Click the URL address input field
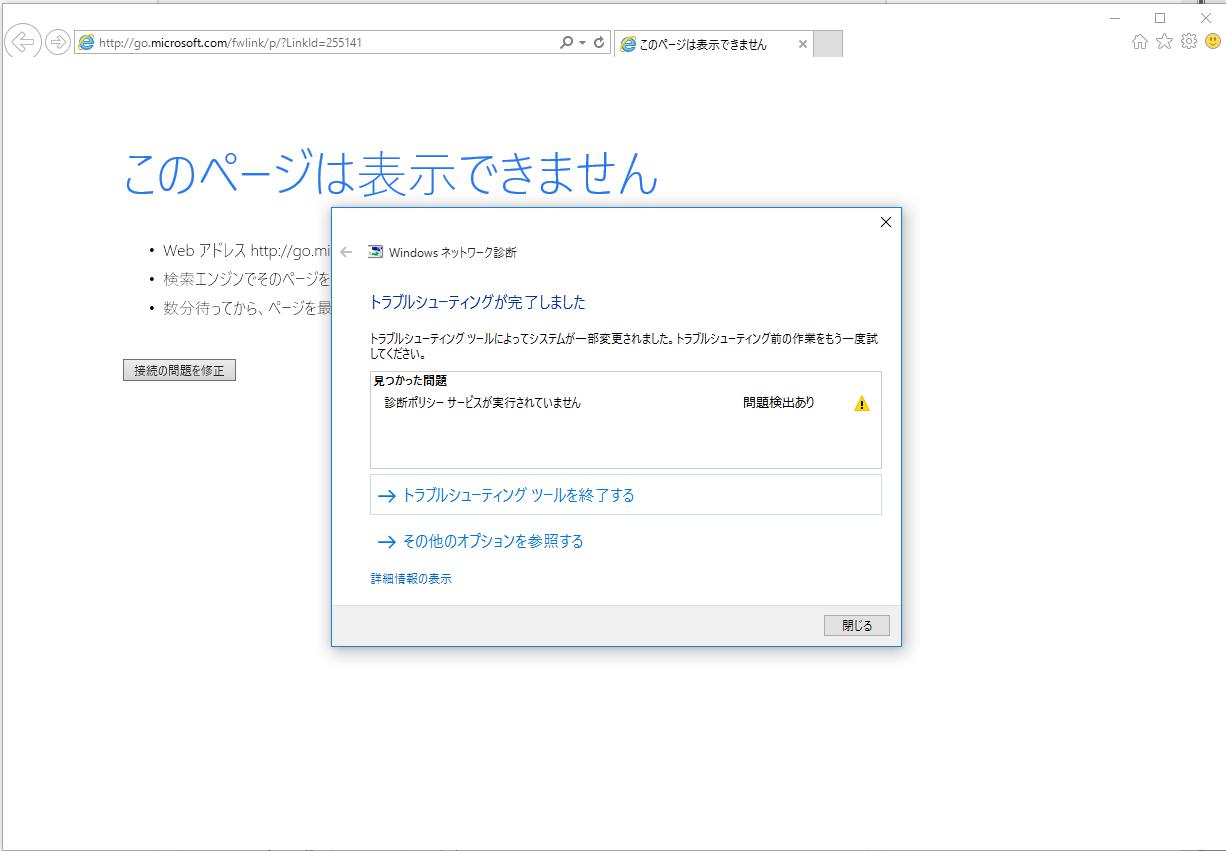This screenshot has height=851, width=1226. point(320,43)
